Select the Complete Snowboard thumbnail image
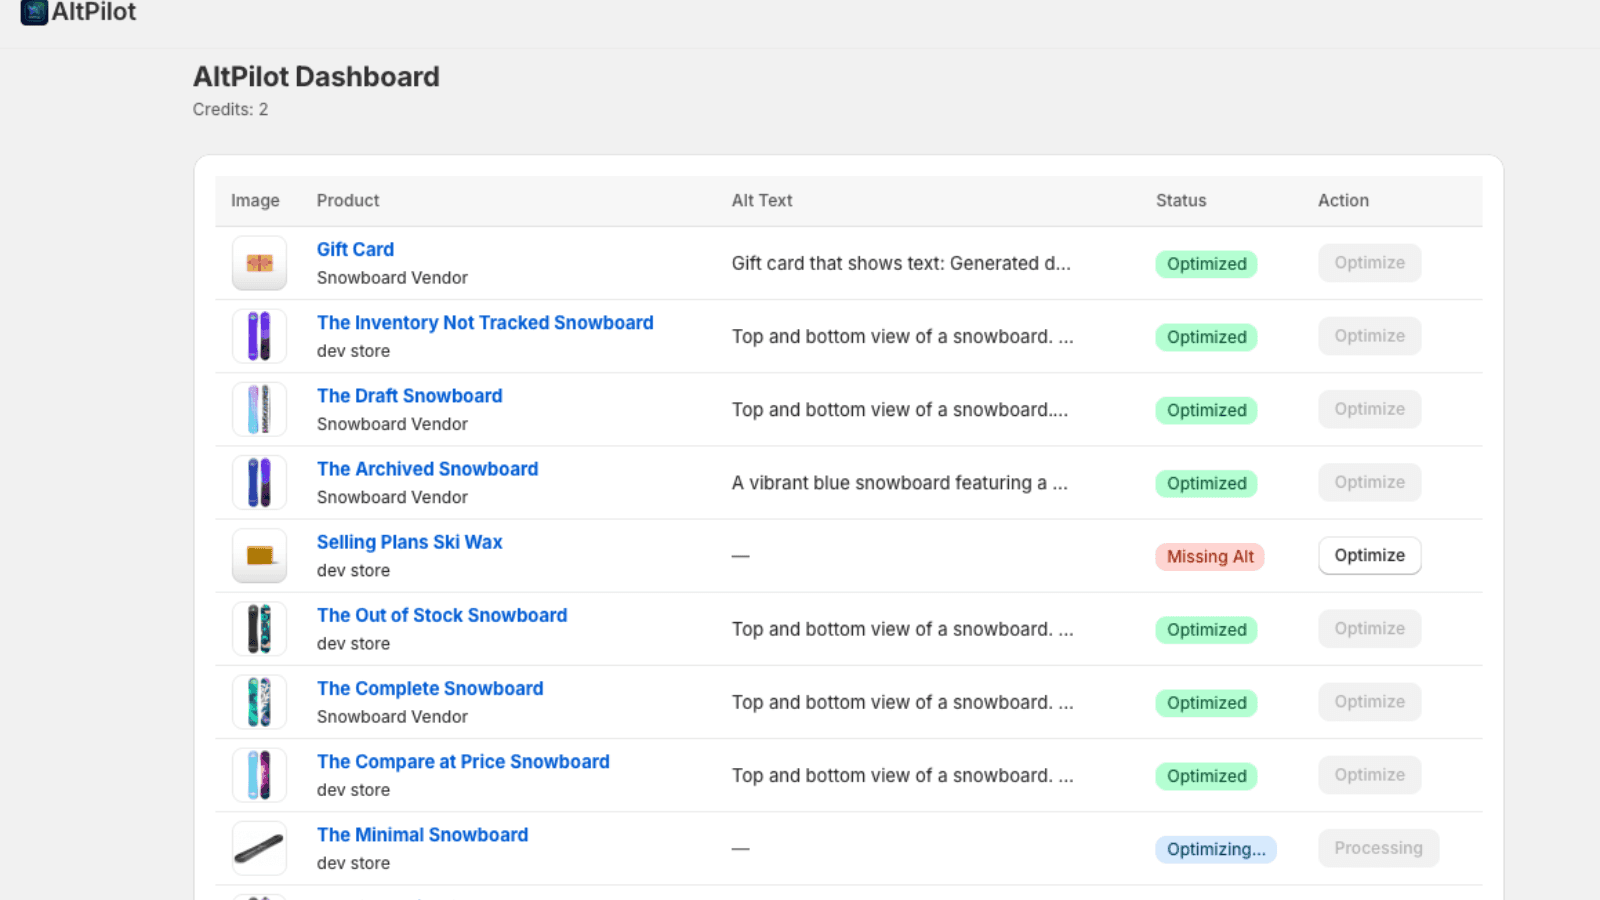 click(x=259, y=702)
